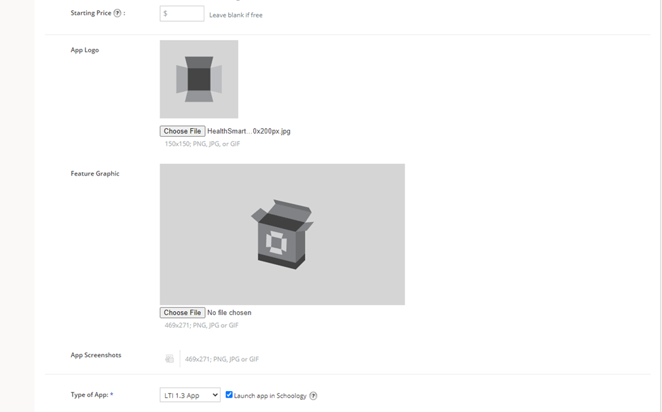The height and width of the screenshot is (412, 662).
Task: Click the 'No file chosen' text
Action: [229, 313]
